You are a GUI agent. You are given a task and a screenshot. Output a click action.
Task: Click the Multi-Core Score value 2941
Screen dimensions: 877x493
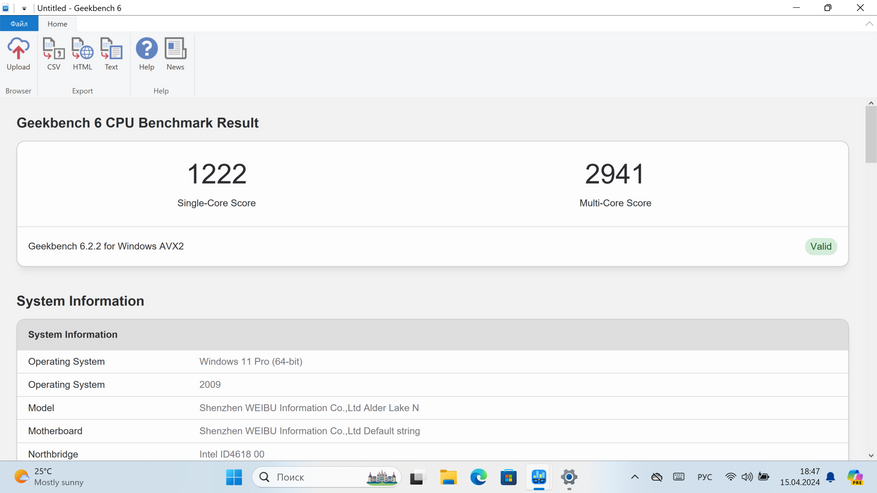[x=615, y=174]
